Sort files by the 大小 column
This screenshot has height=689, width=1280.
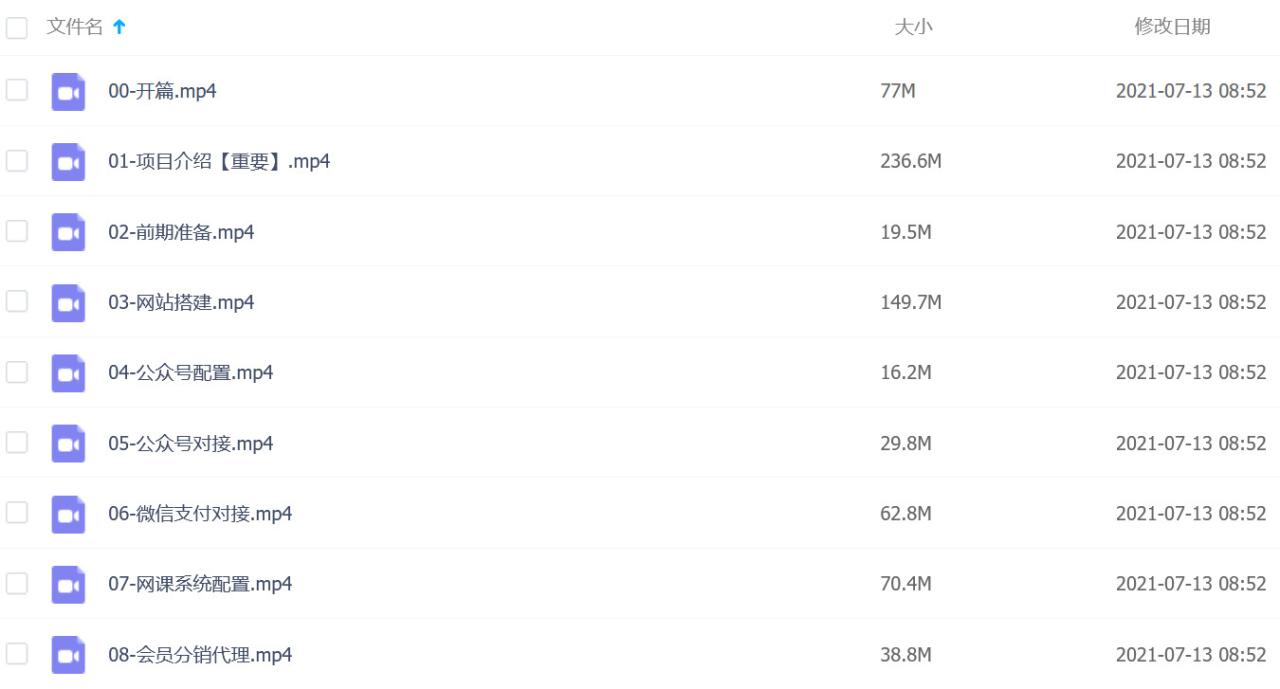pos(912,28)
